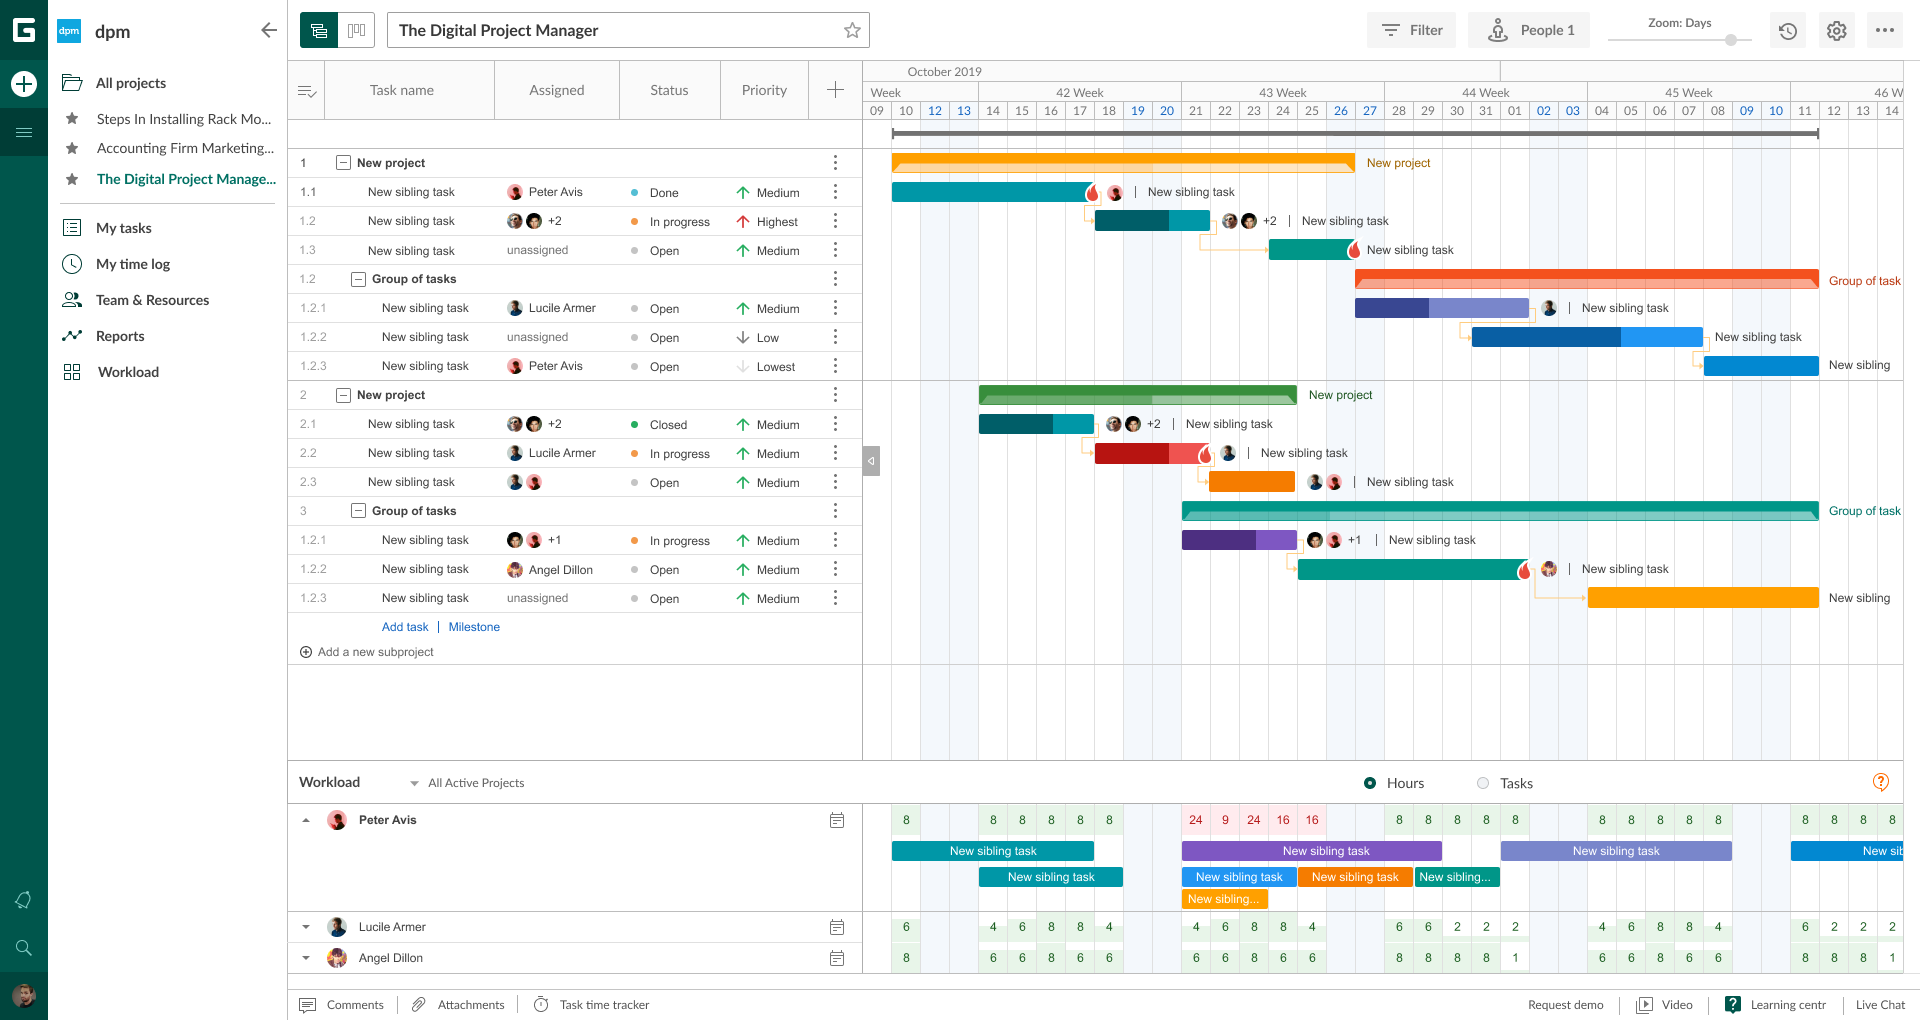Click the Milestone link
Image resolution: width=1920 pixels, height=1020 pixels.
pyautogui.click(x=474, y=627)
